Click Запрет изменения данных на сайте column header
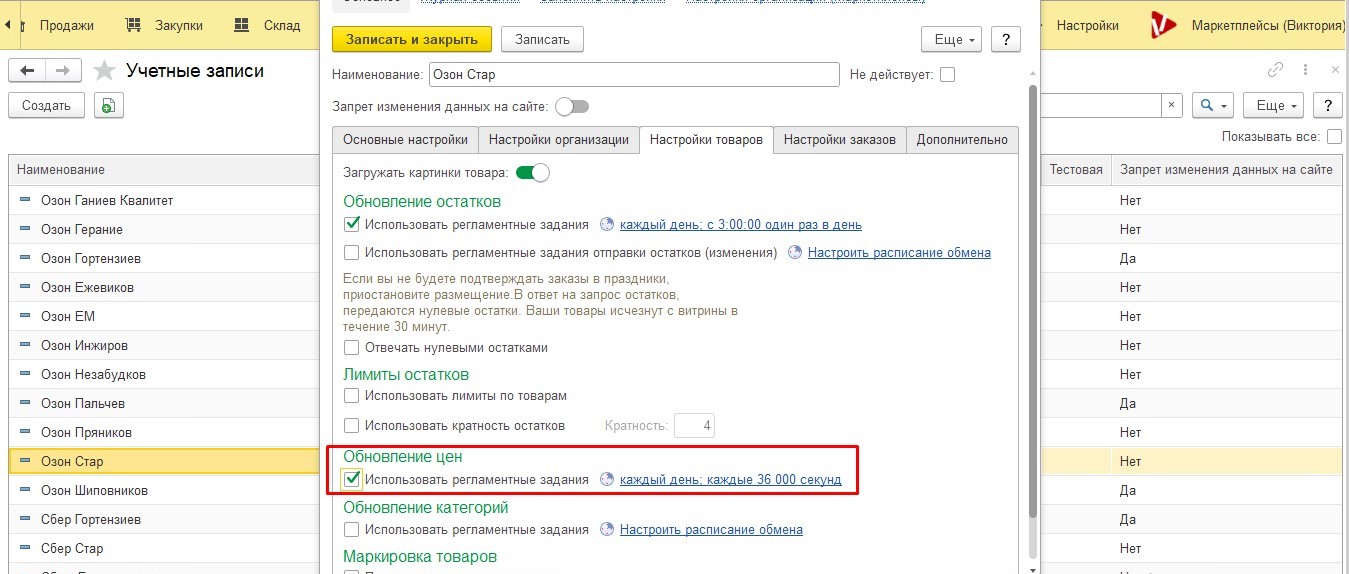This screenshot has width=1349, height=574. 1226,170
